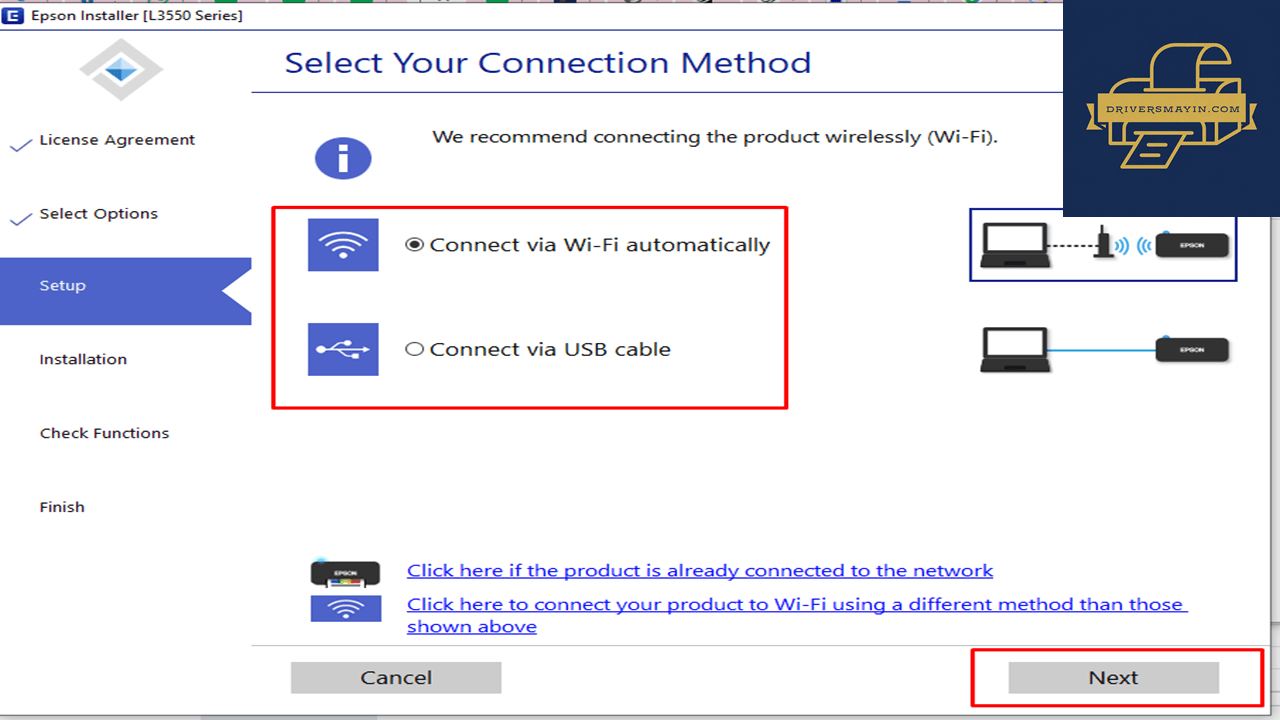The height and width of the screenshot is (720, 1280).
Task: Click the Wi-Fi router connection diagram
Action: coord(1103,245)
